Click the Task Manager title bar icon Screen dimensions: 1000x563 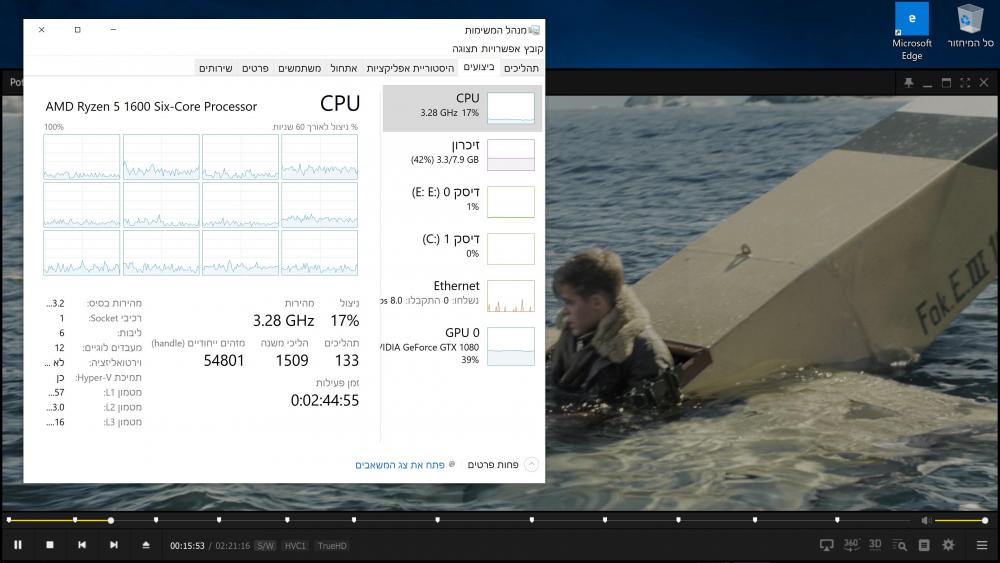[534, 30]
